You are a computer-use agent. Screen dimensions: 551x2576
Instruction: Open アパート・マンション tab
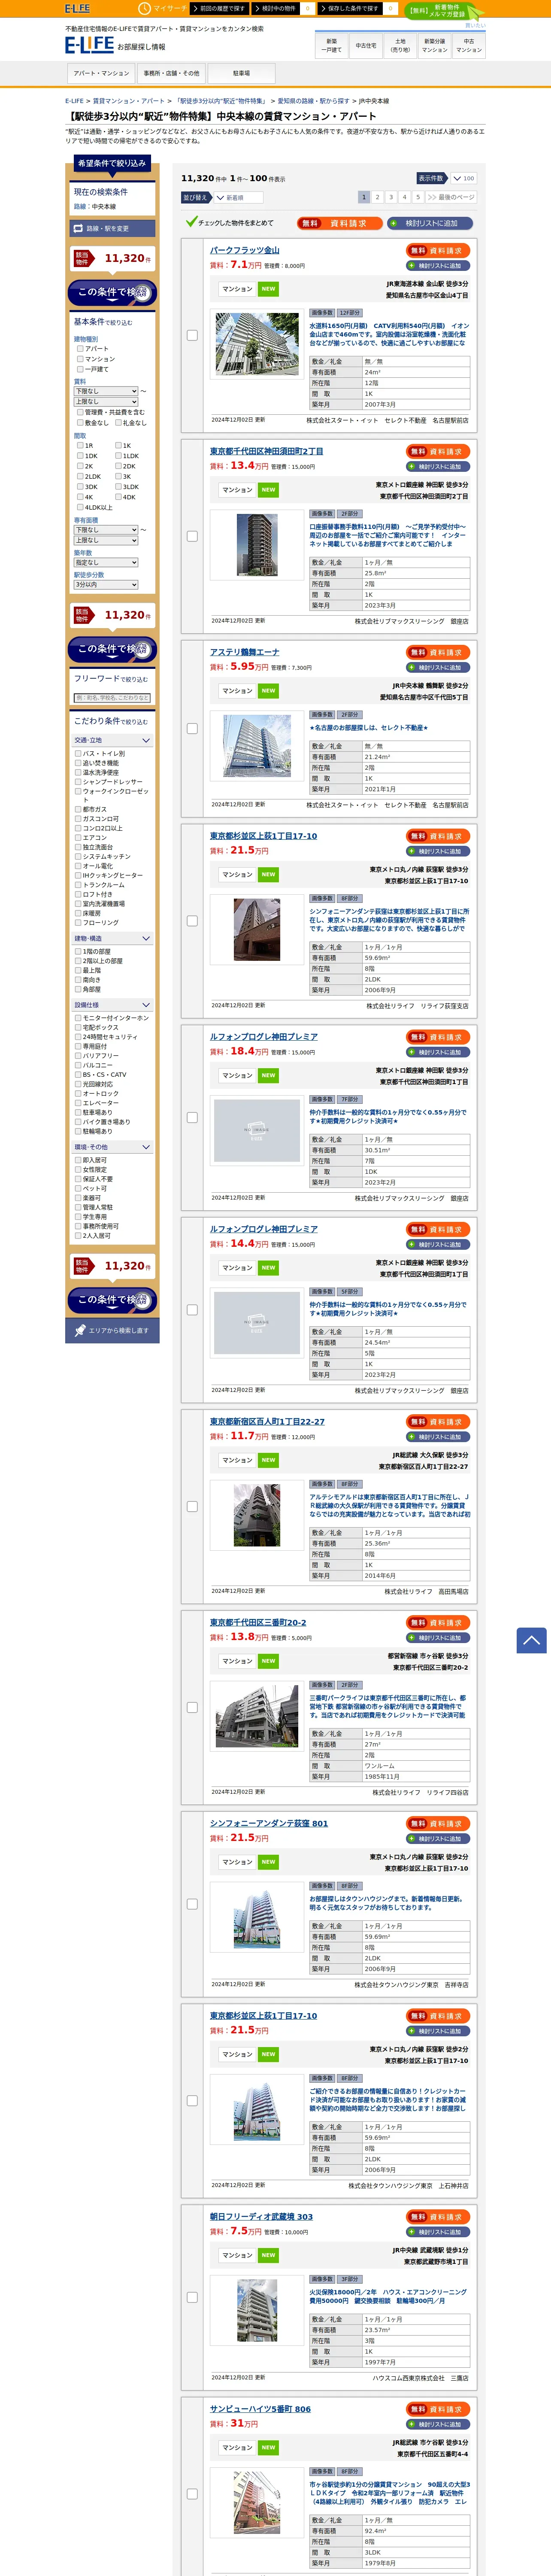tap(101, 73)
